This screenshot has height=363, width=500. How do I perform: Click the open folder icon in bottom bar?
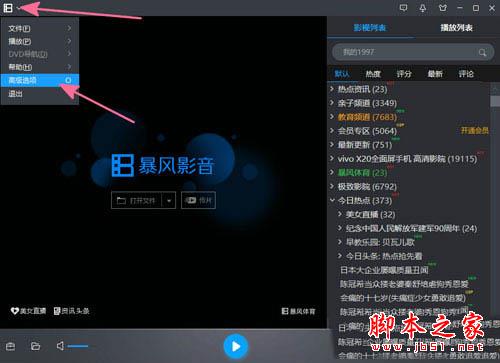tap(35, 346)
